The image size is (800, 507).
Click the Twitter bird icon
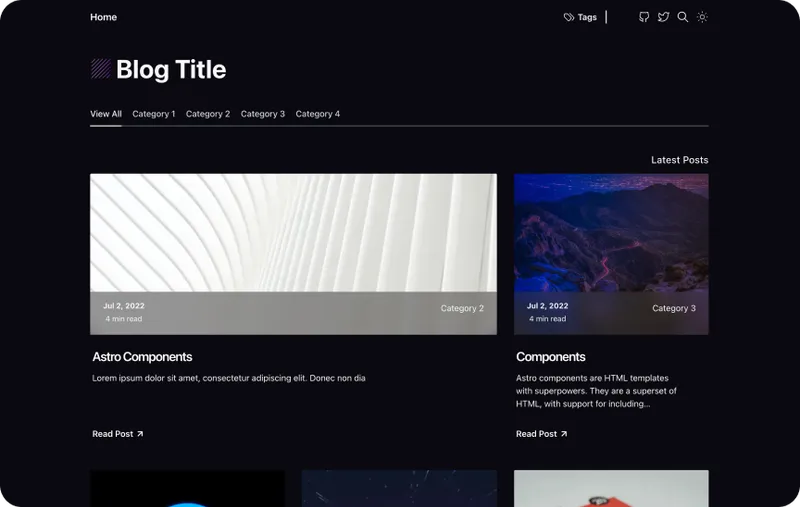coord(663,17)
